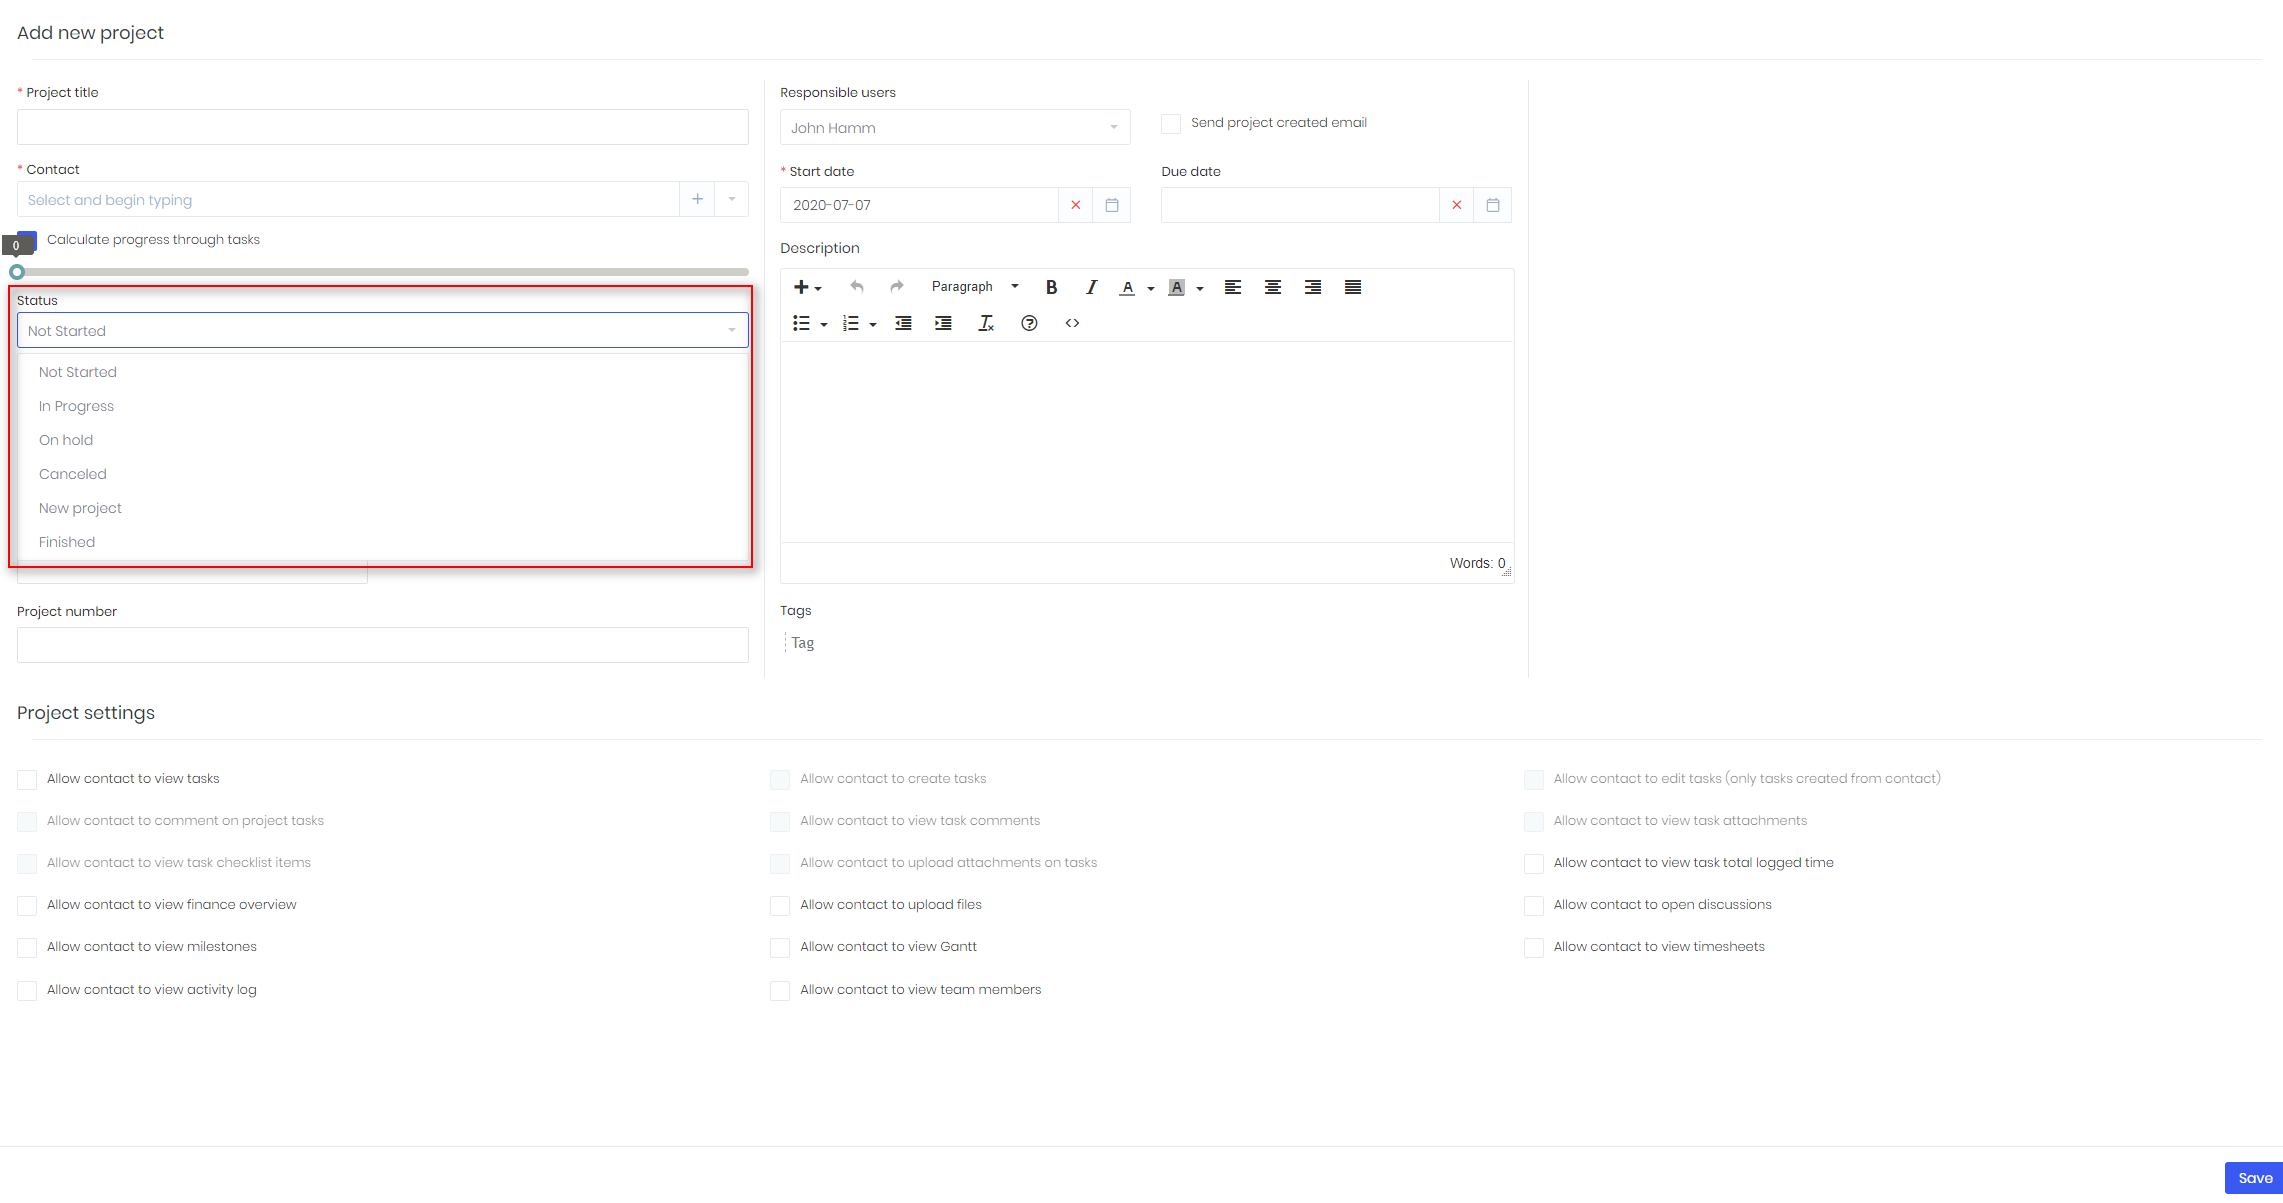Click the Save button
Viewport: 2283px width, 1203px height.
pos(2254,1178)
